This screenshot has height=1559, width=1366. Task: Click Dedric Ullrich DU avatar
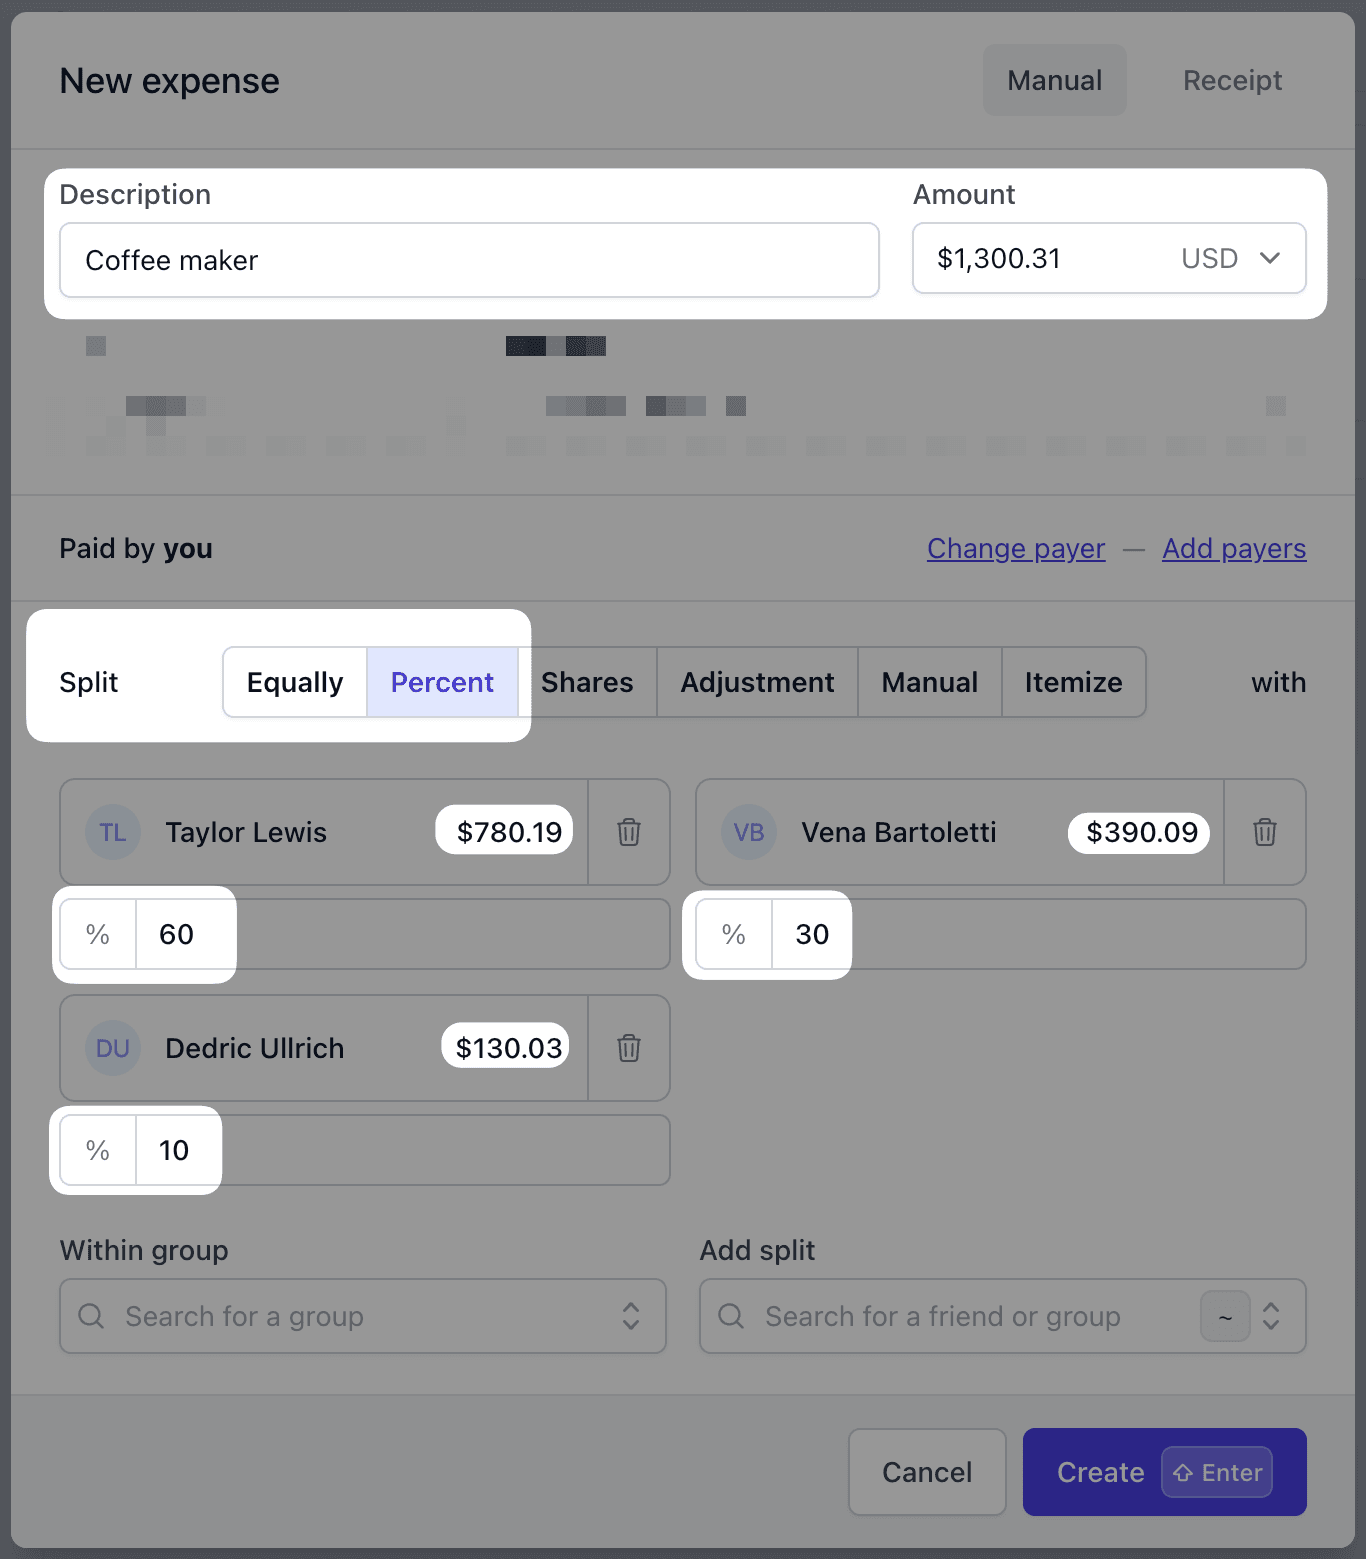tap(112, 1048)
